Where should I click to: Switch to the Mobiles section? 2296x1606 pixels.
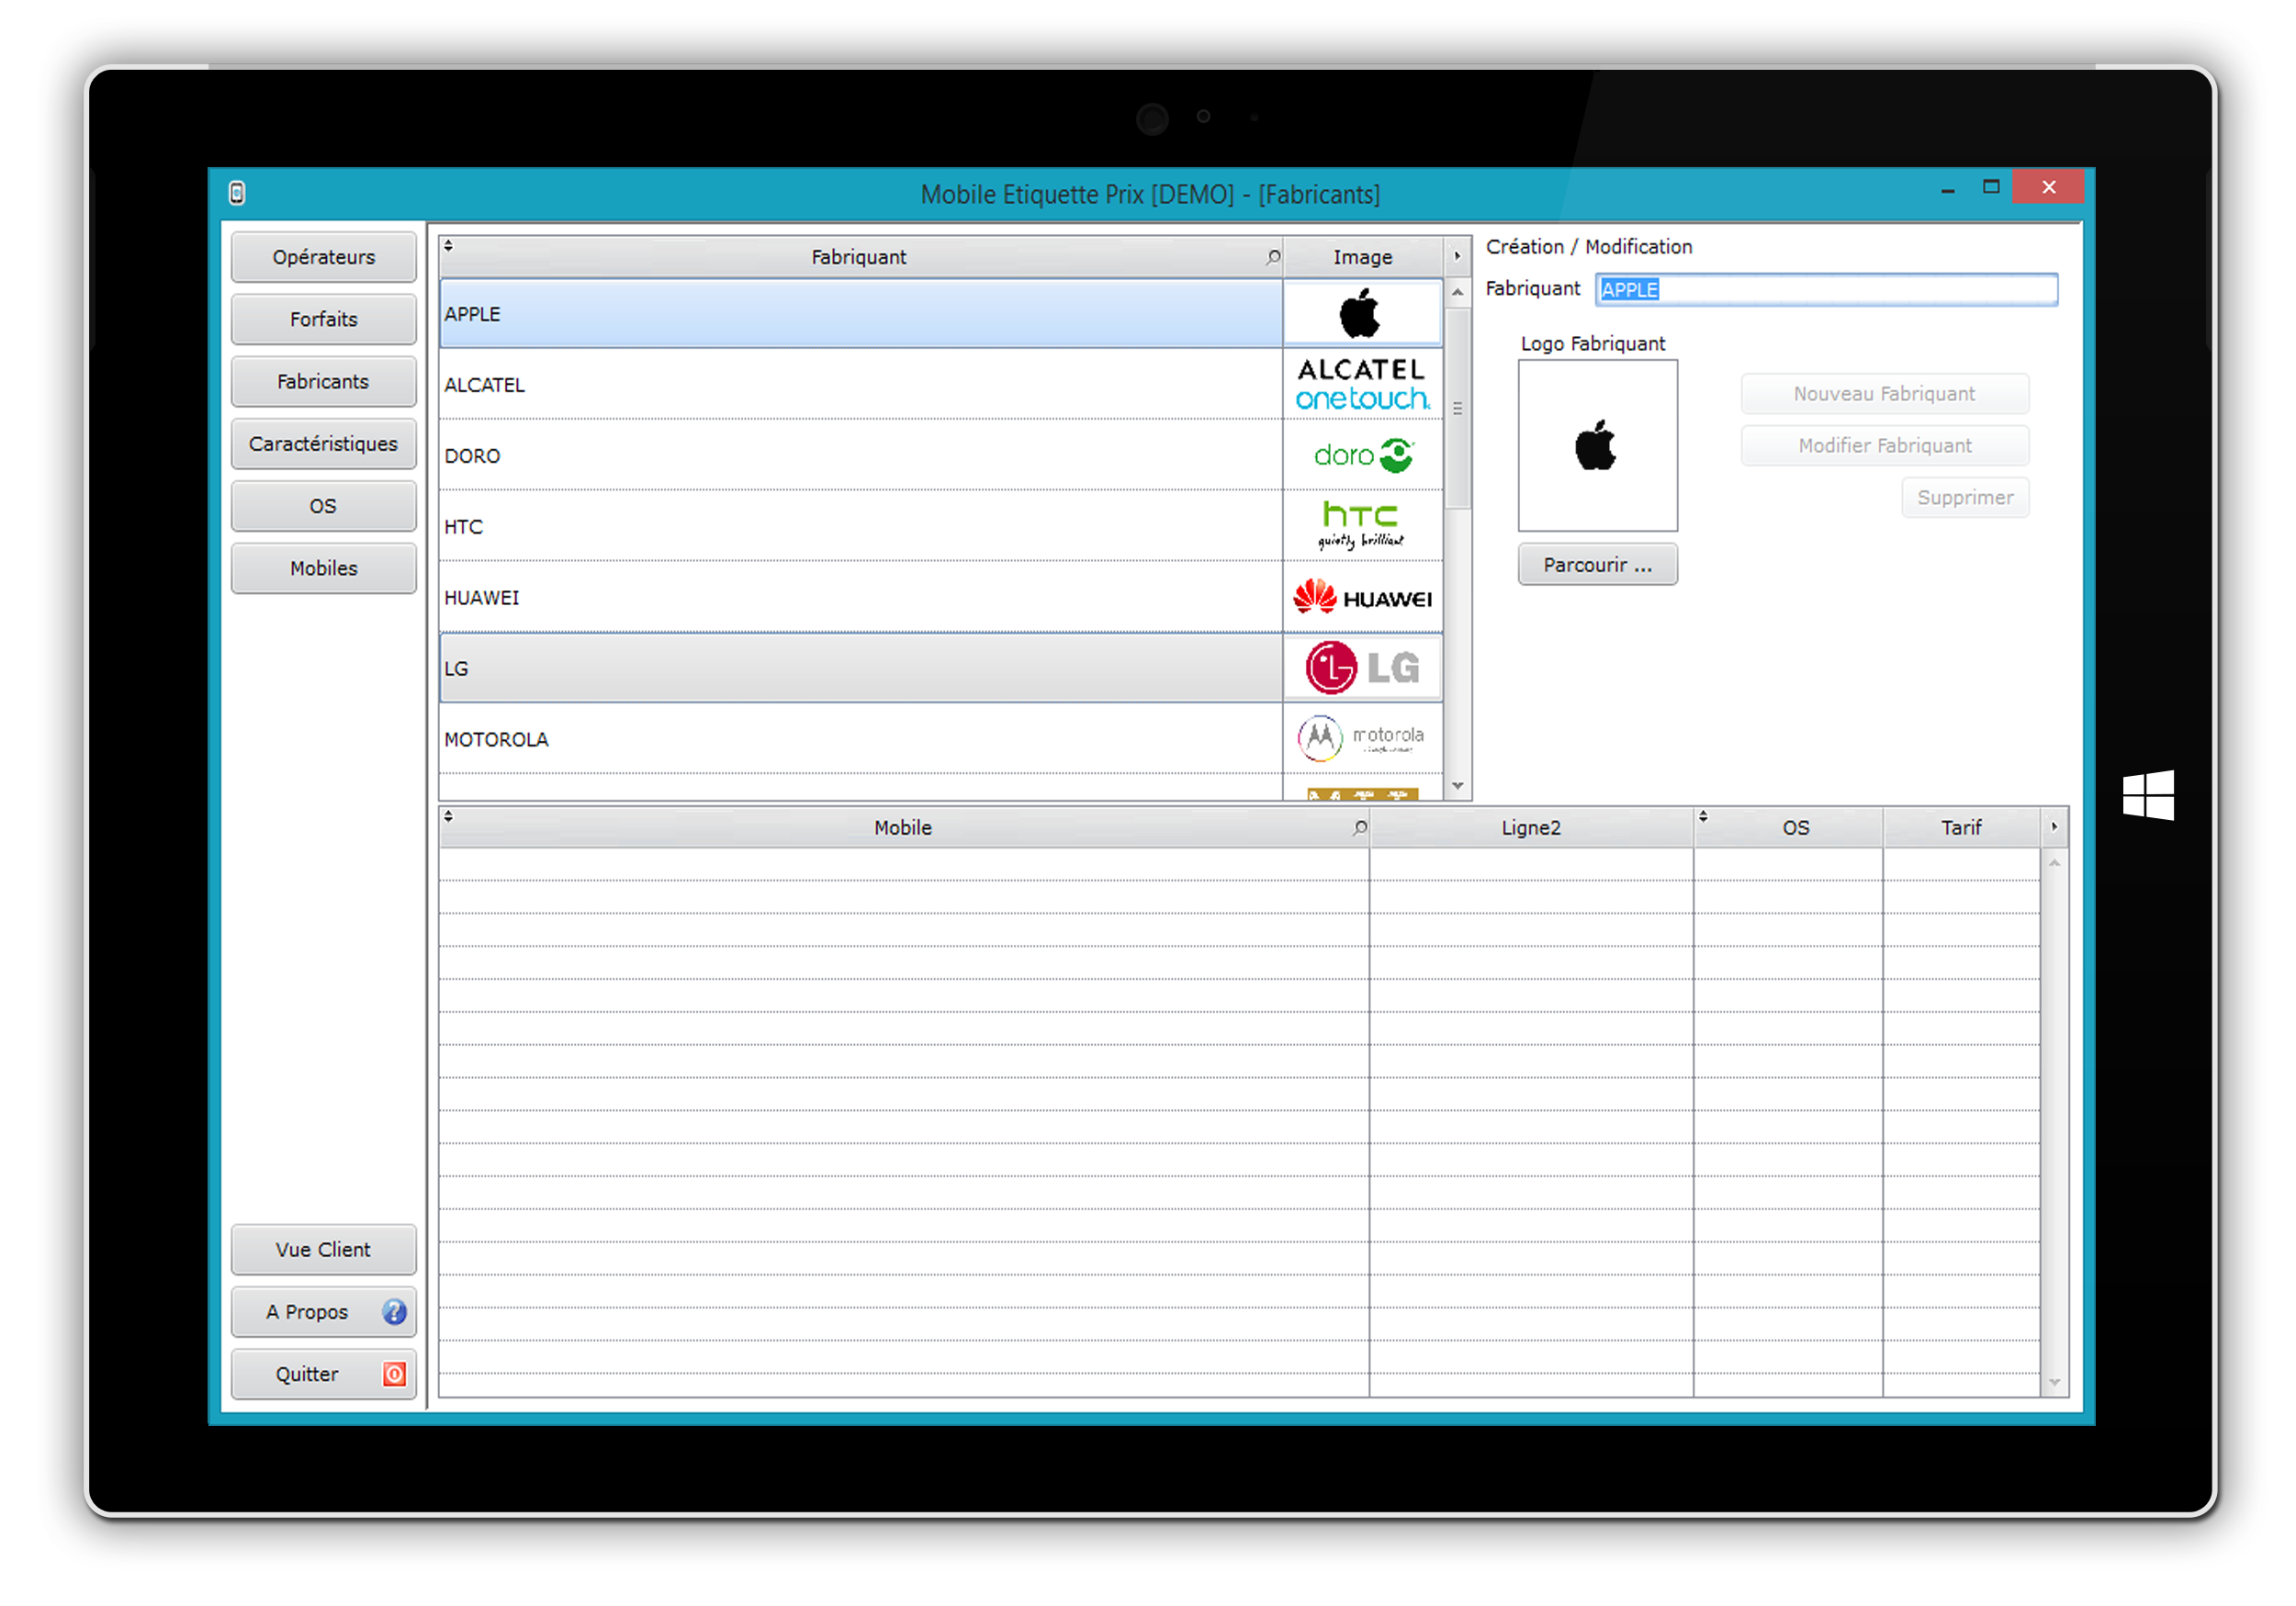point(323,568)
